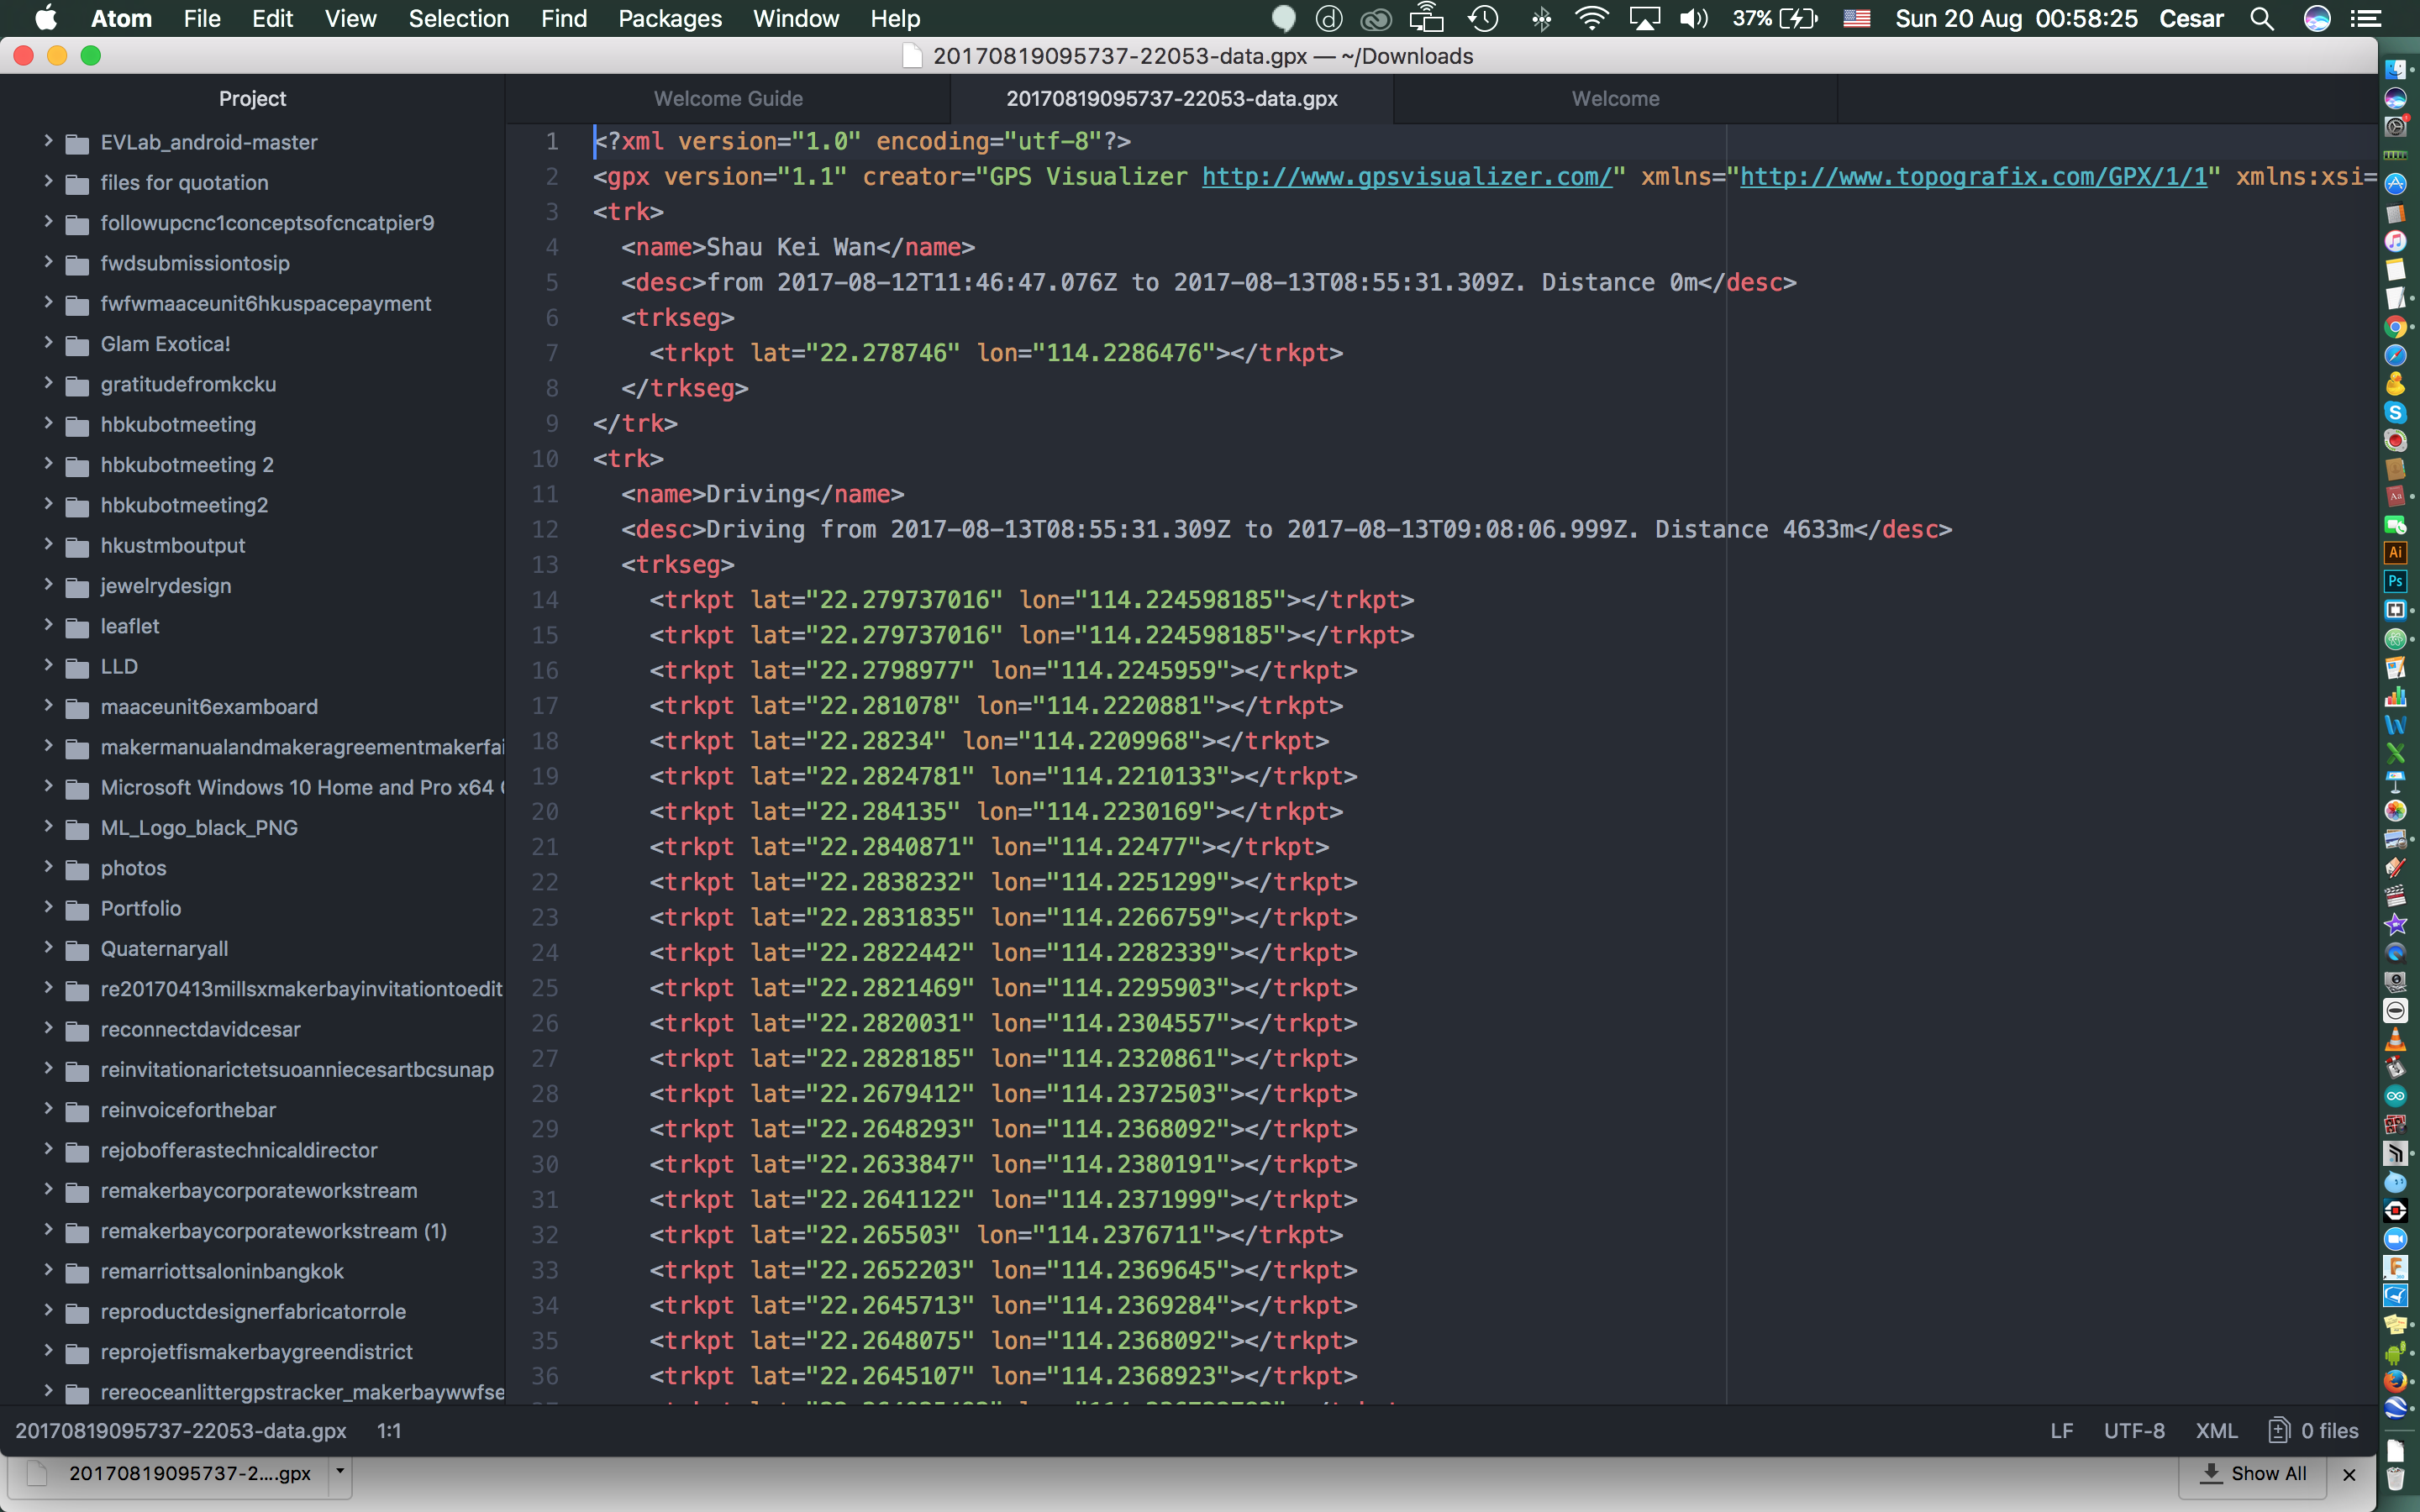The width and height of the screenshot is (2420, 1512).
Task: Open Notification Center list icon
Action: [2366, 19]
